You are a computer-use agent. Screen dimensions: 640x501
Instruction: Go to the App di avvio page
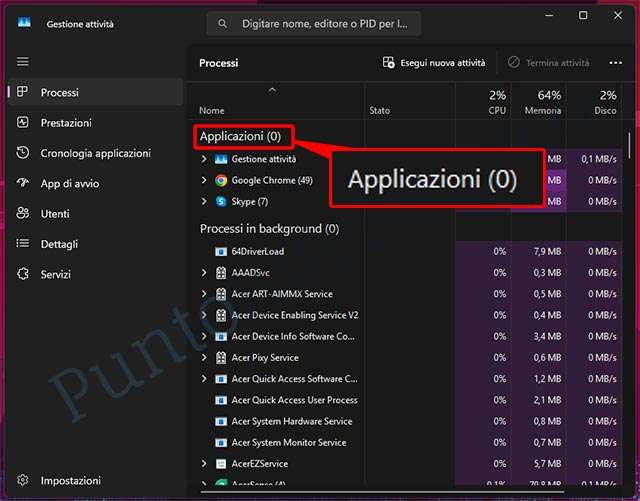point(69,183)
